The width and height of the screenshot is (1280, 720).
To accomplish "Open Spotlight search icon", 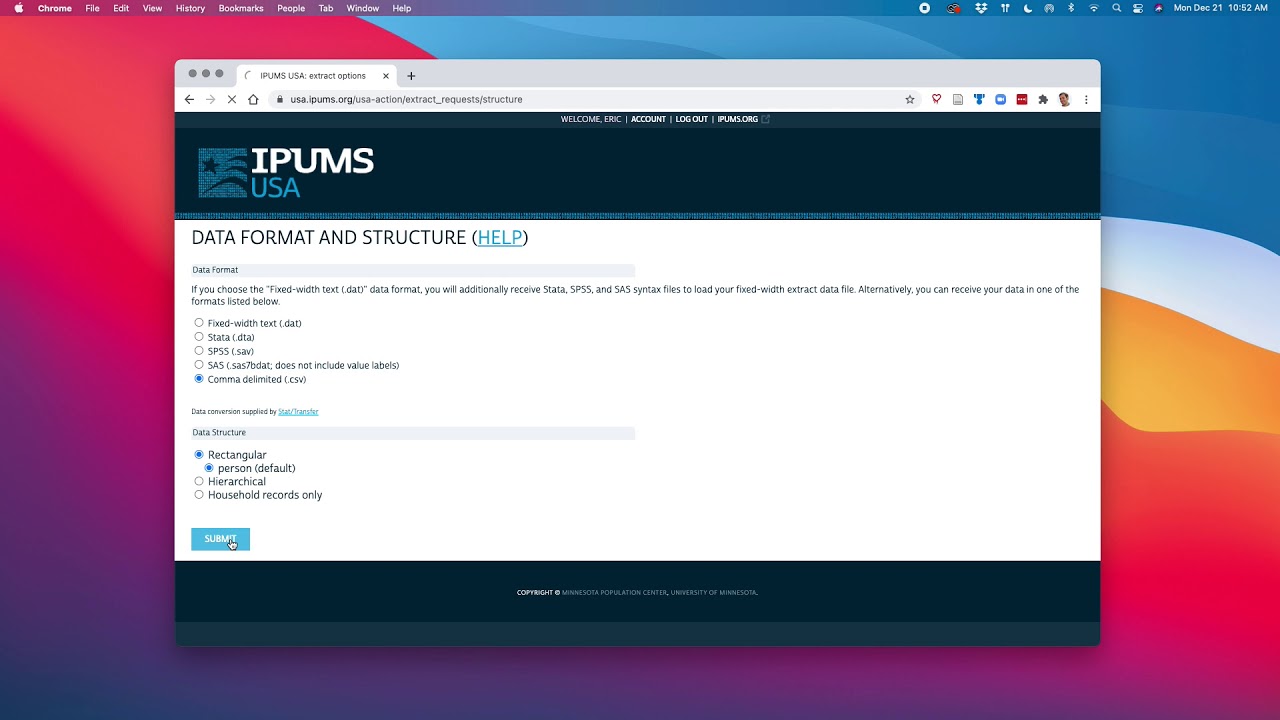I will click(x=1116, y=8).
